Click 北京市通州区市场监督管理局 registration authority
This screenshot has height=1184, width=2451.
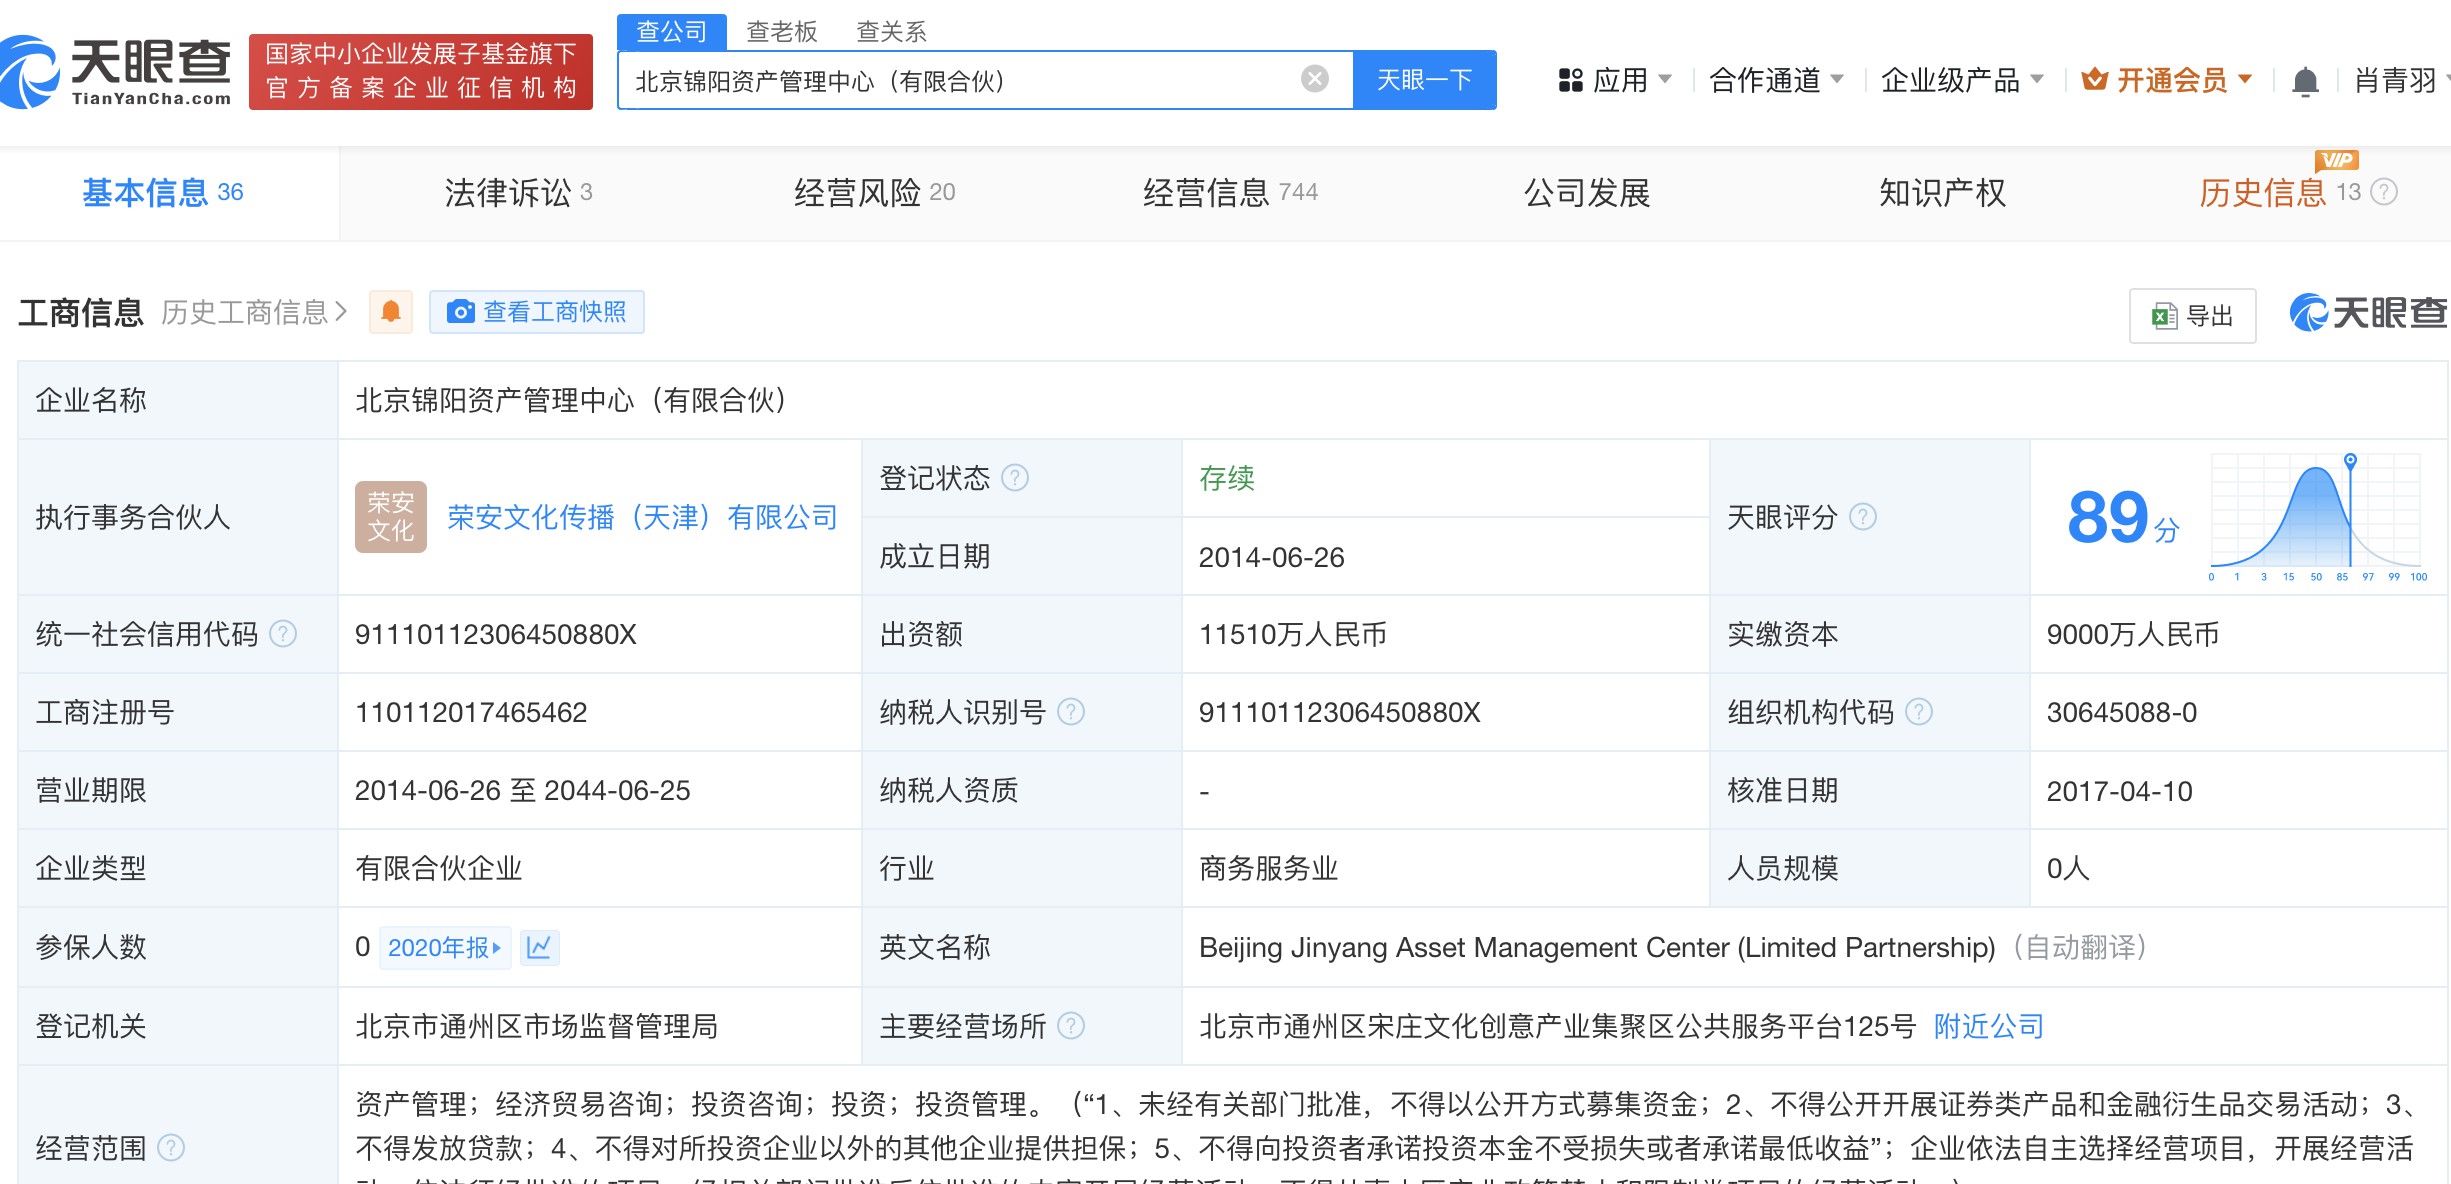[x=537, y=1026]
